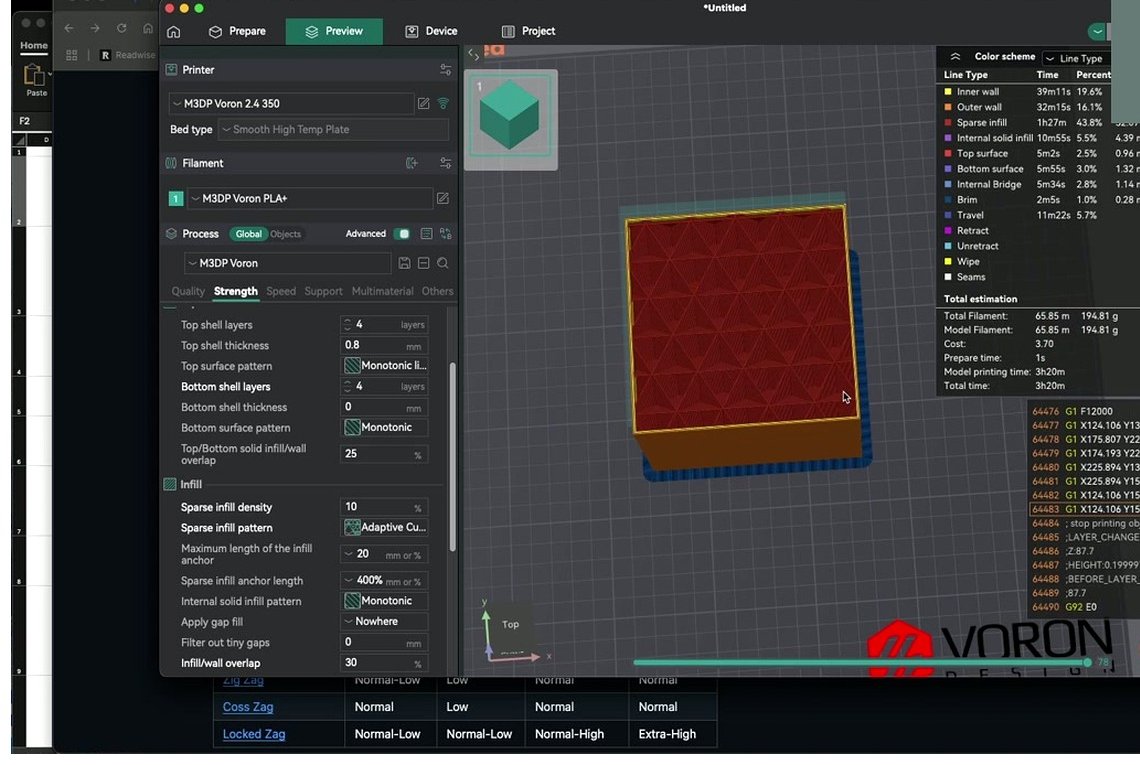Open the Apply gap fill dropdown
Viewport: 1140px width, 765px height.
click(385, 621)
